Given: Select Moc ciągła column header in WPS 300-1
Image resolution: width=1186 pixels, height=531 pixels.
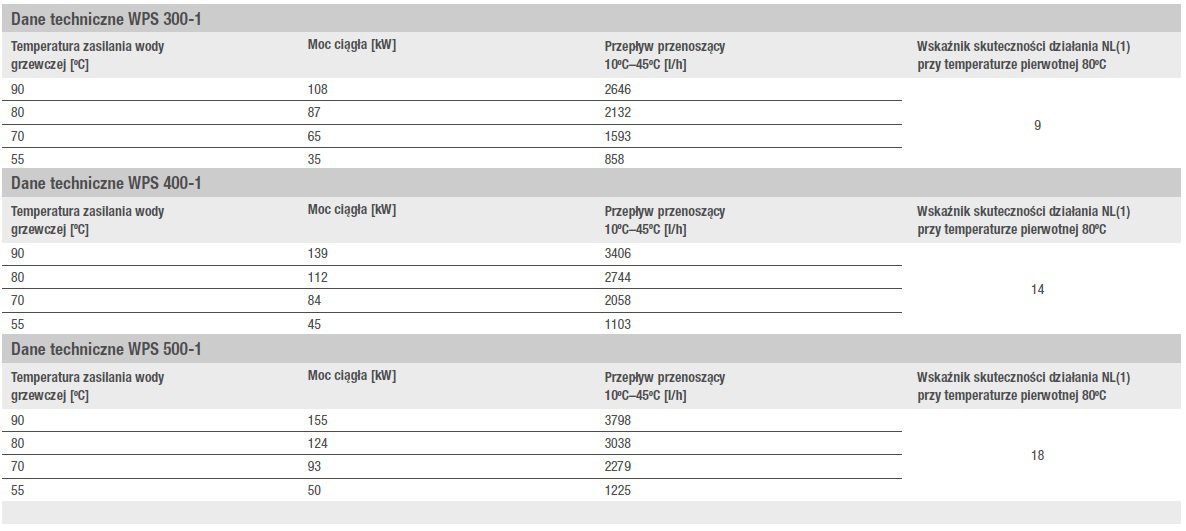Looking at the screenshot, I should click(352, 45).
